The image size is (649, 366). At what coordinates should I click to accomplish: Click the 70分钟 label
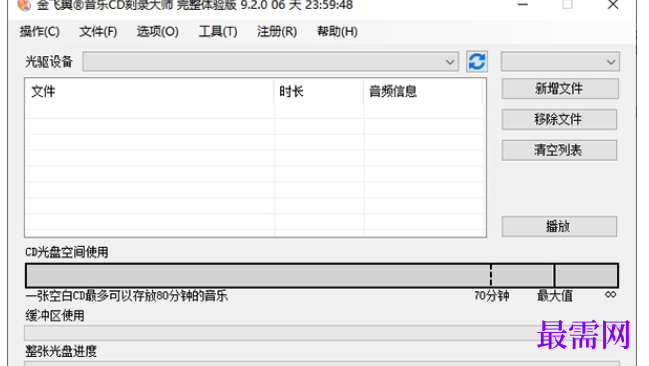click(492, 296)
